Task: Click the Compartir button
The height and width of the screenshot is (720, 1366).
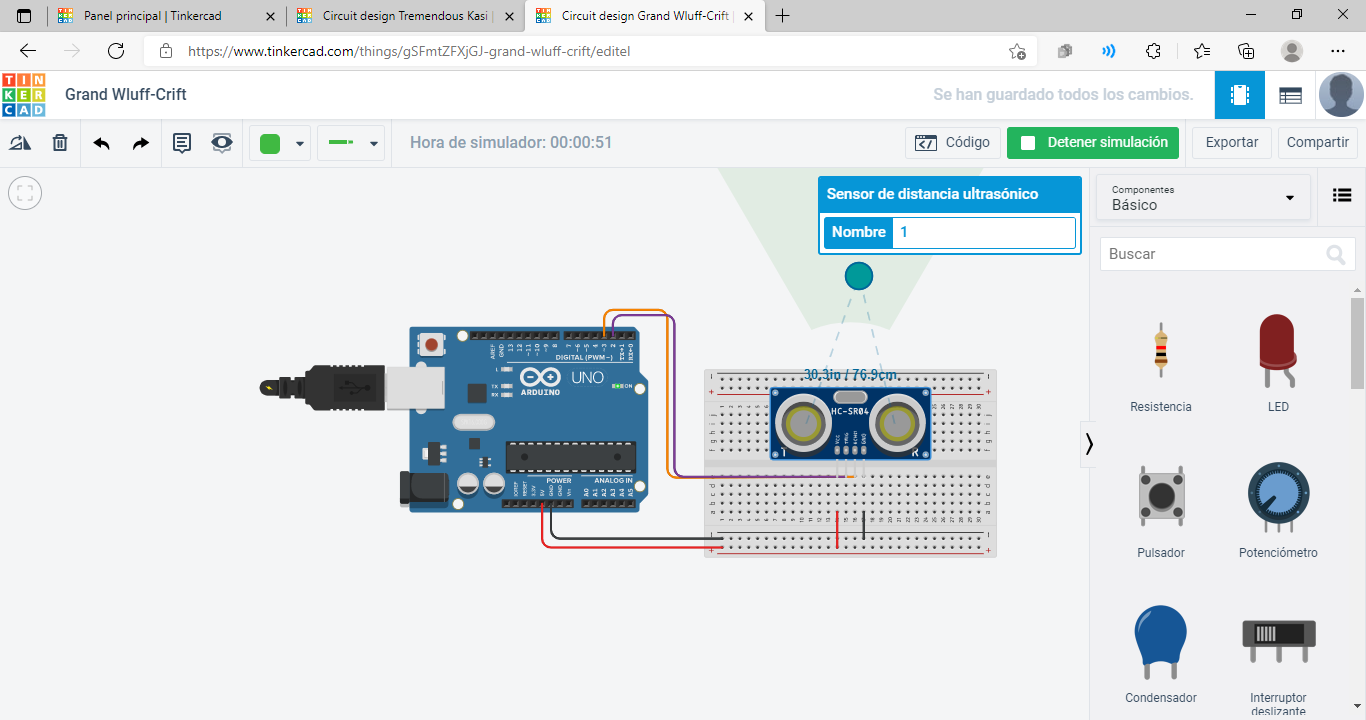Action: 1318,143
